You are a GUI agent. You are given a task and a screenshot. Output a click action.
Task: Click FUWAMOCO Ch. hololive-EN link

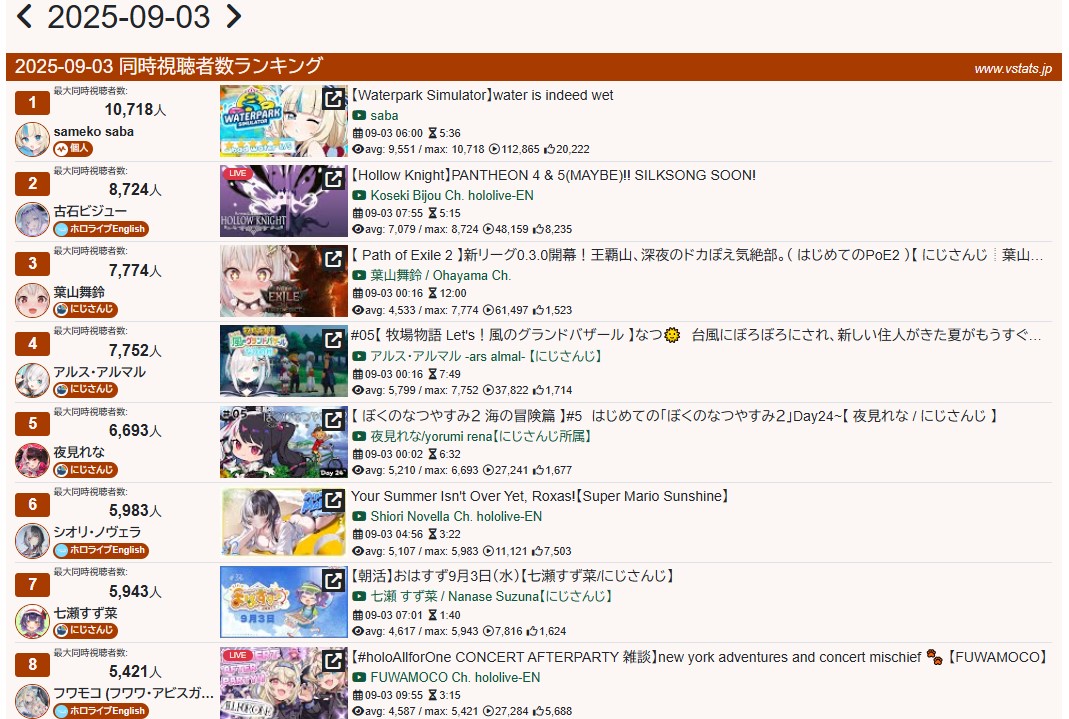[455, 677]
